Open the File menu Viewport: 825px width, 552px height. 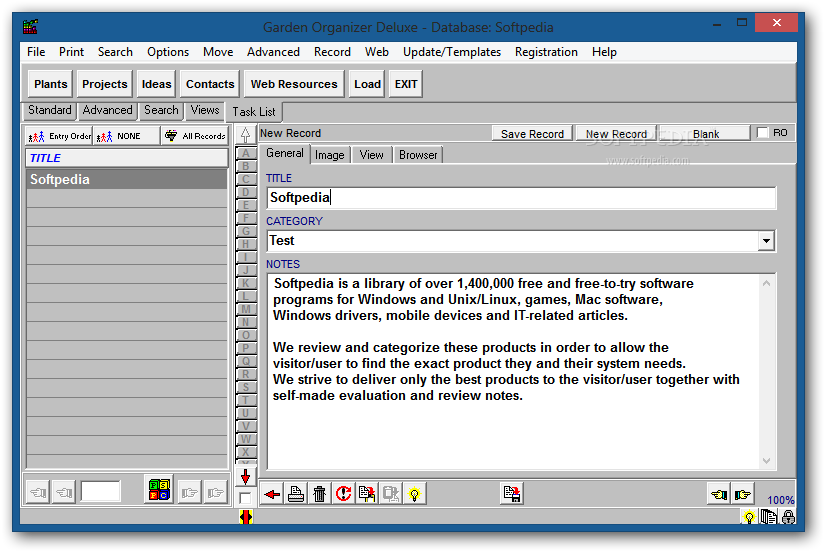(36, 52)
